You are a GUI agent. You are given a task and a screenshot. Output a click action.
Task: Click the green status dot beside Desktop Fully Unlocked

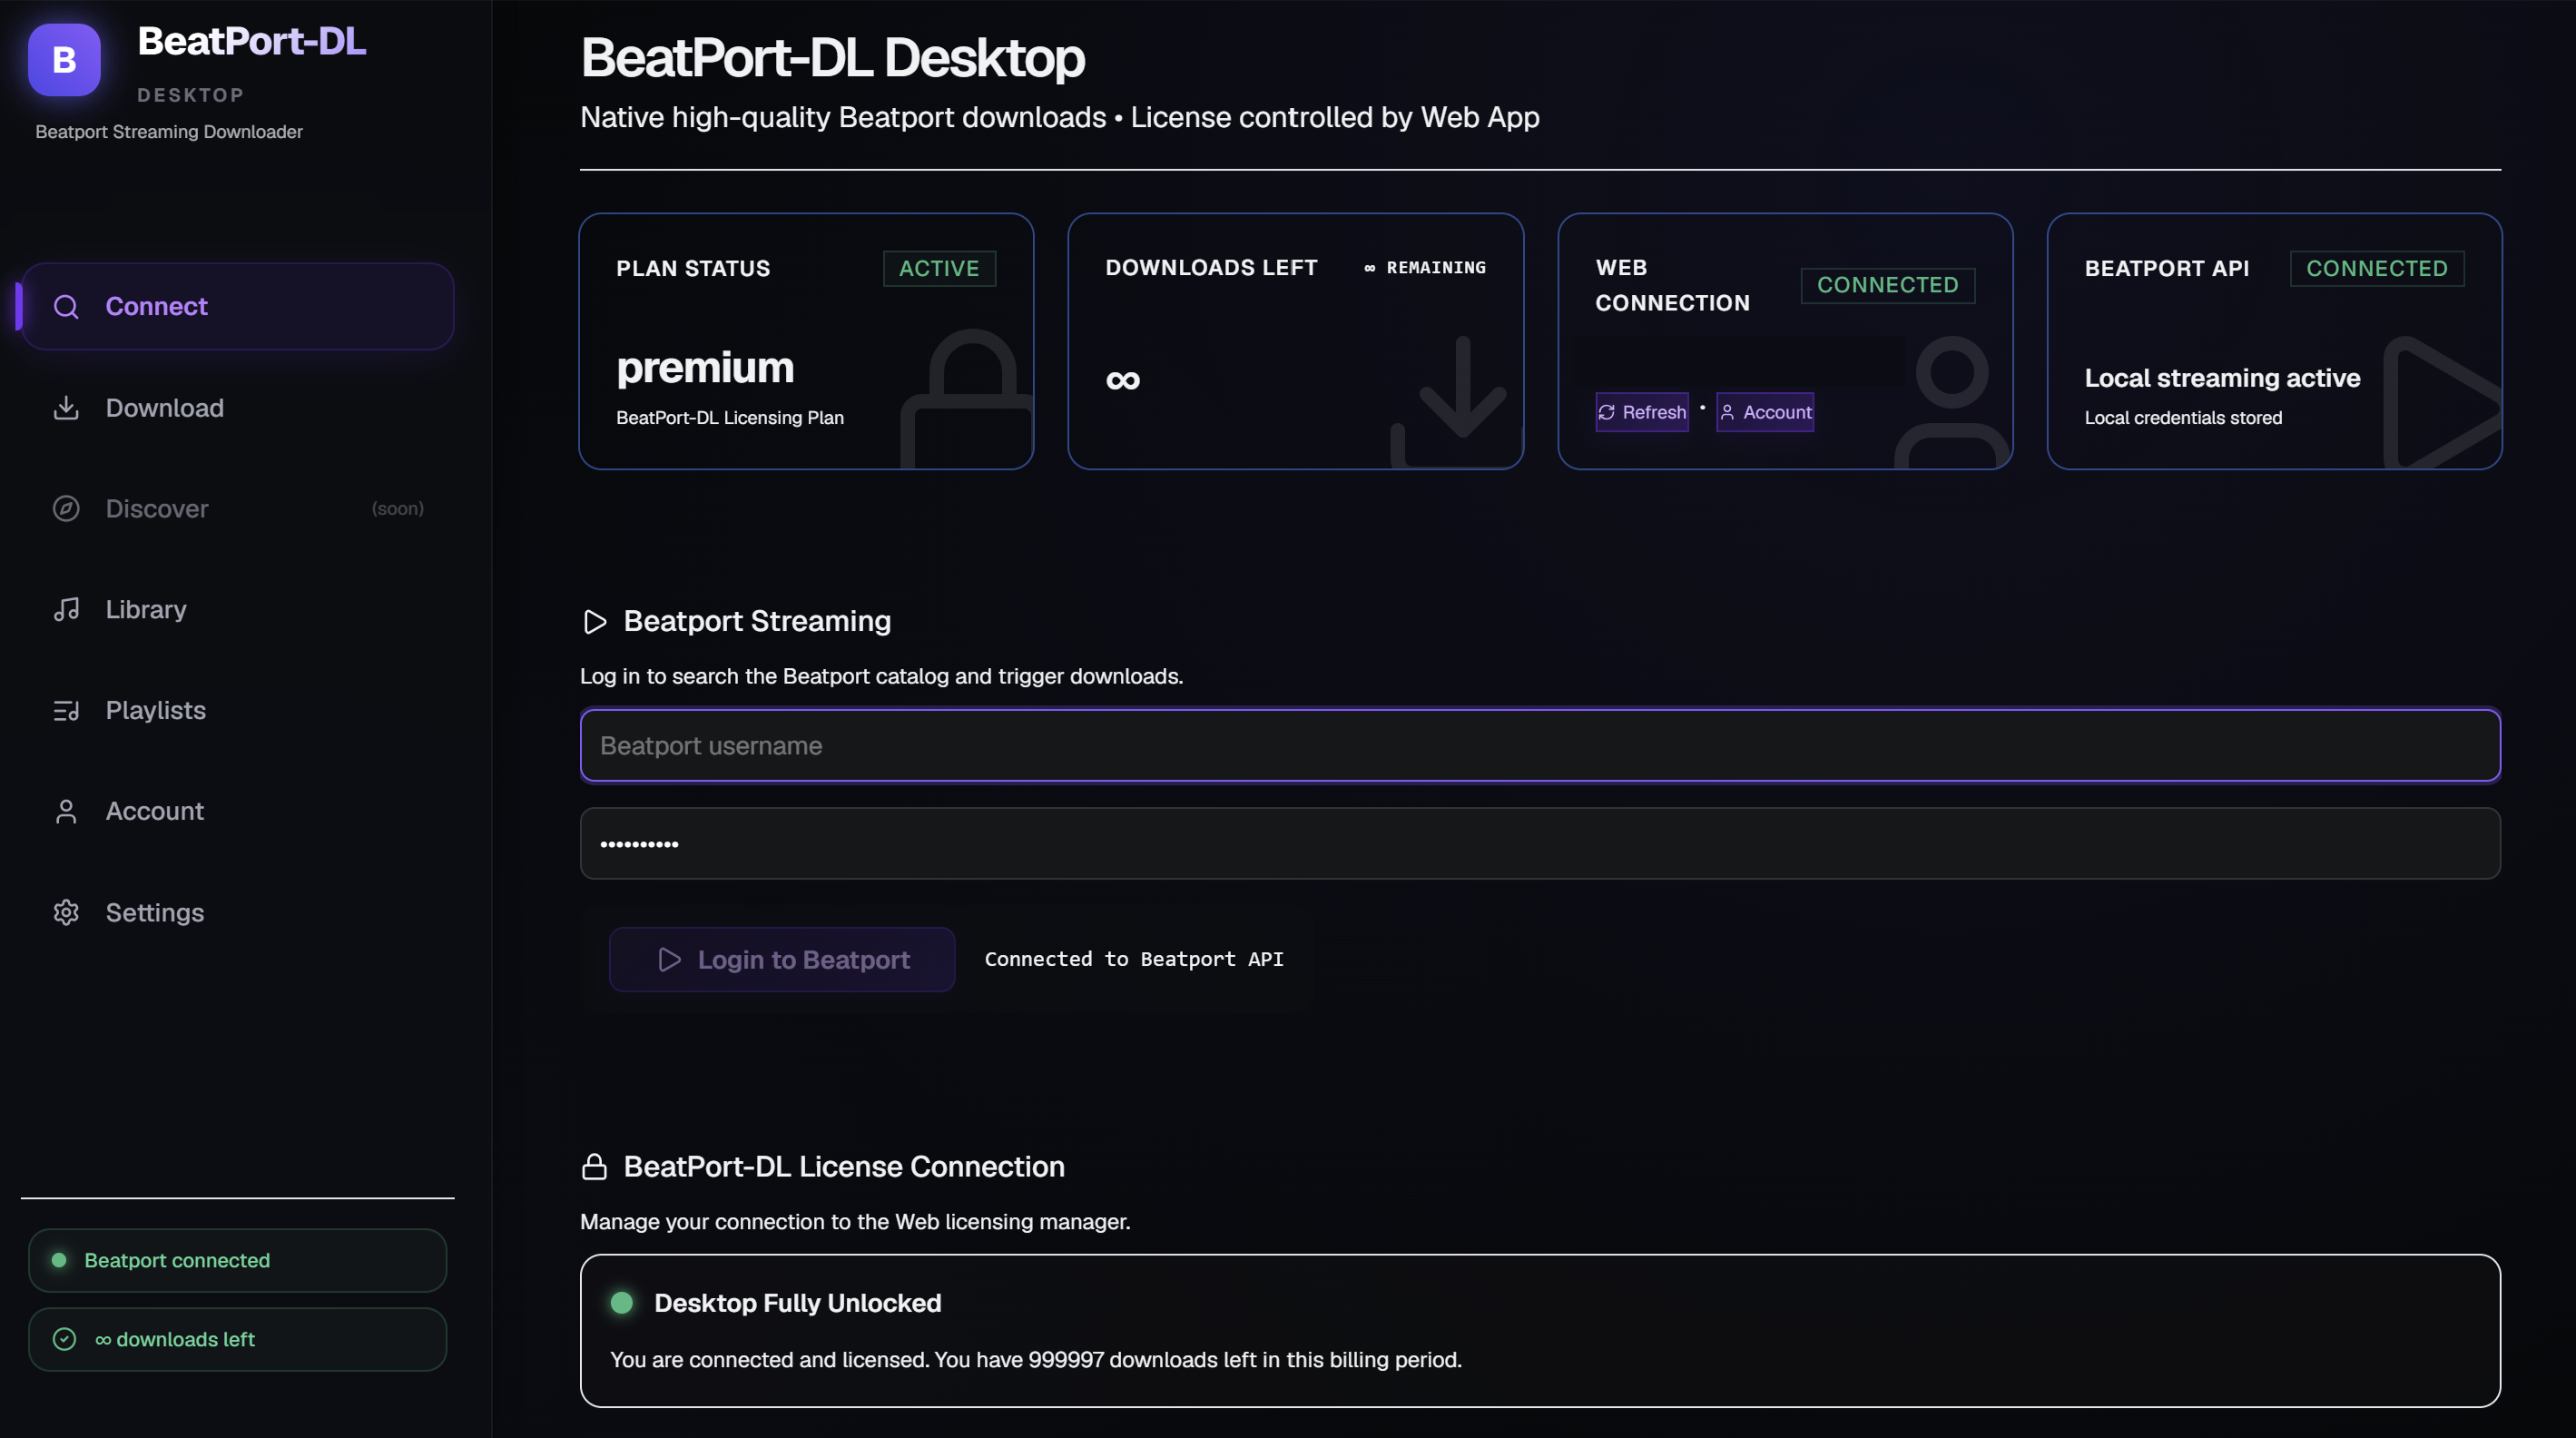622,1302
